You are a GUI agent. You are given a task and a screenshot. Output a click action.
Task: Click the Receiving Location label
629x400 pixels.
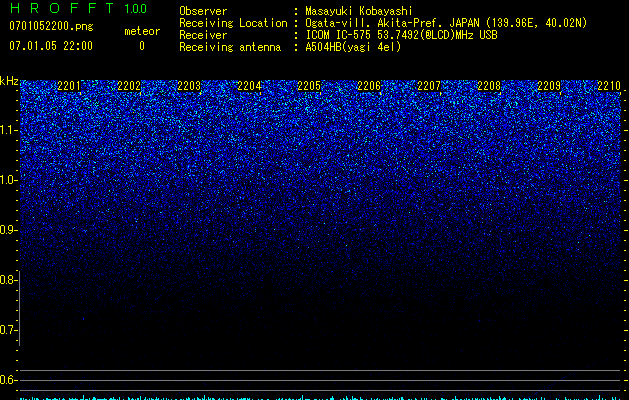233,23
